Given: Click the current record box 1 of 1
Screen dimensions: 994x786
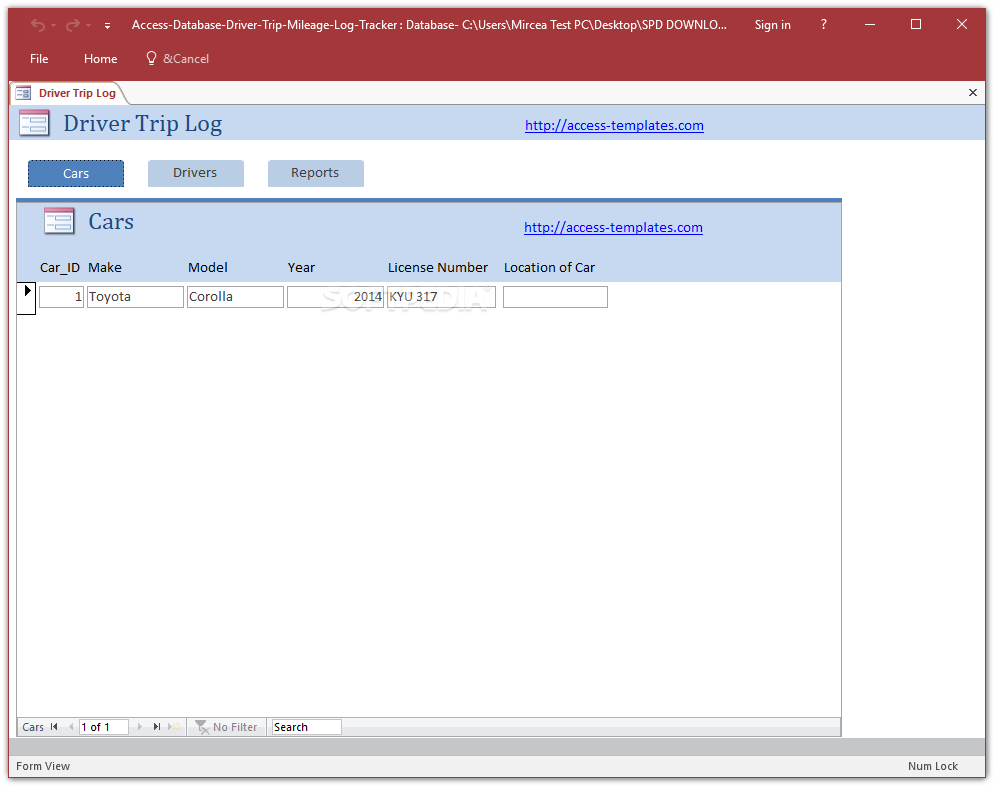Looking at the screenshot, I should [x=103, y=726].
